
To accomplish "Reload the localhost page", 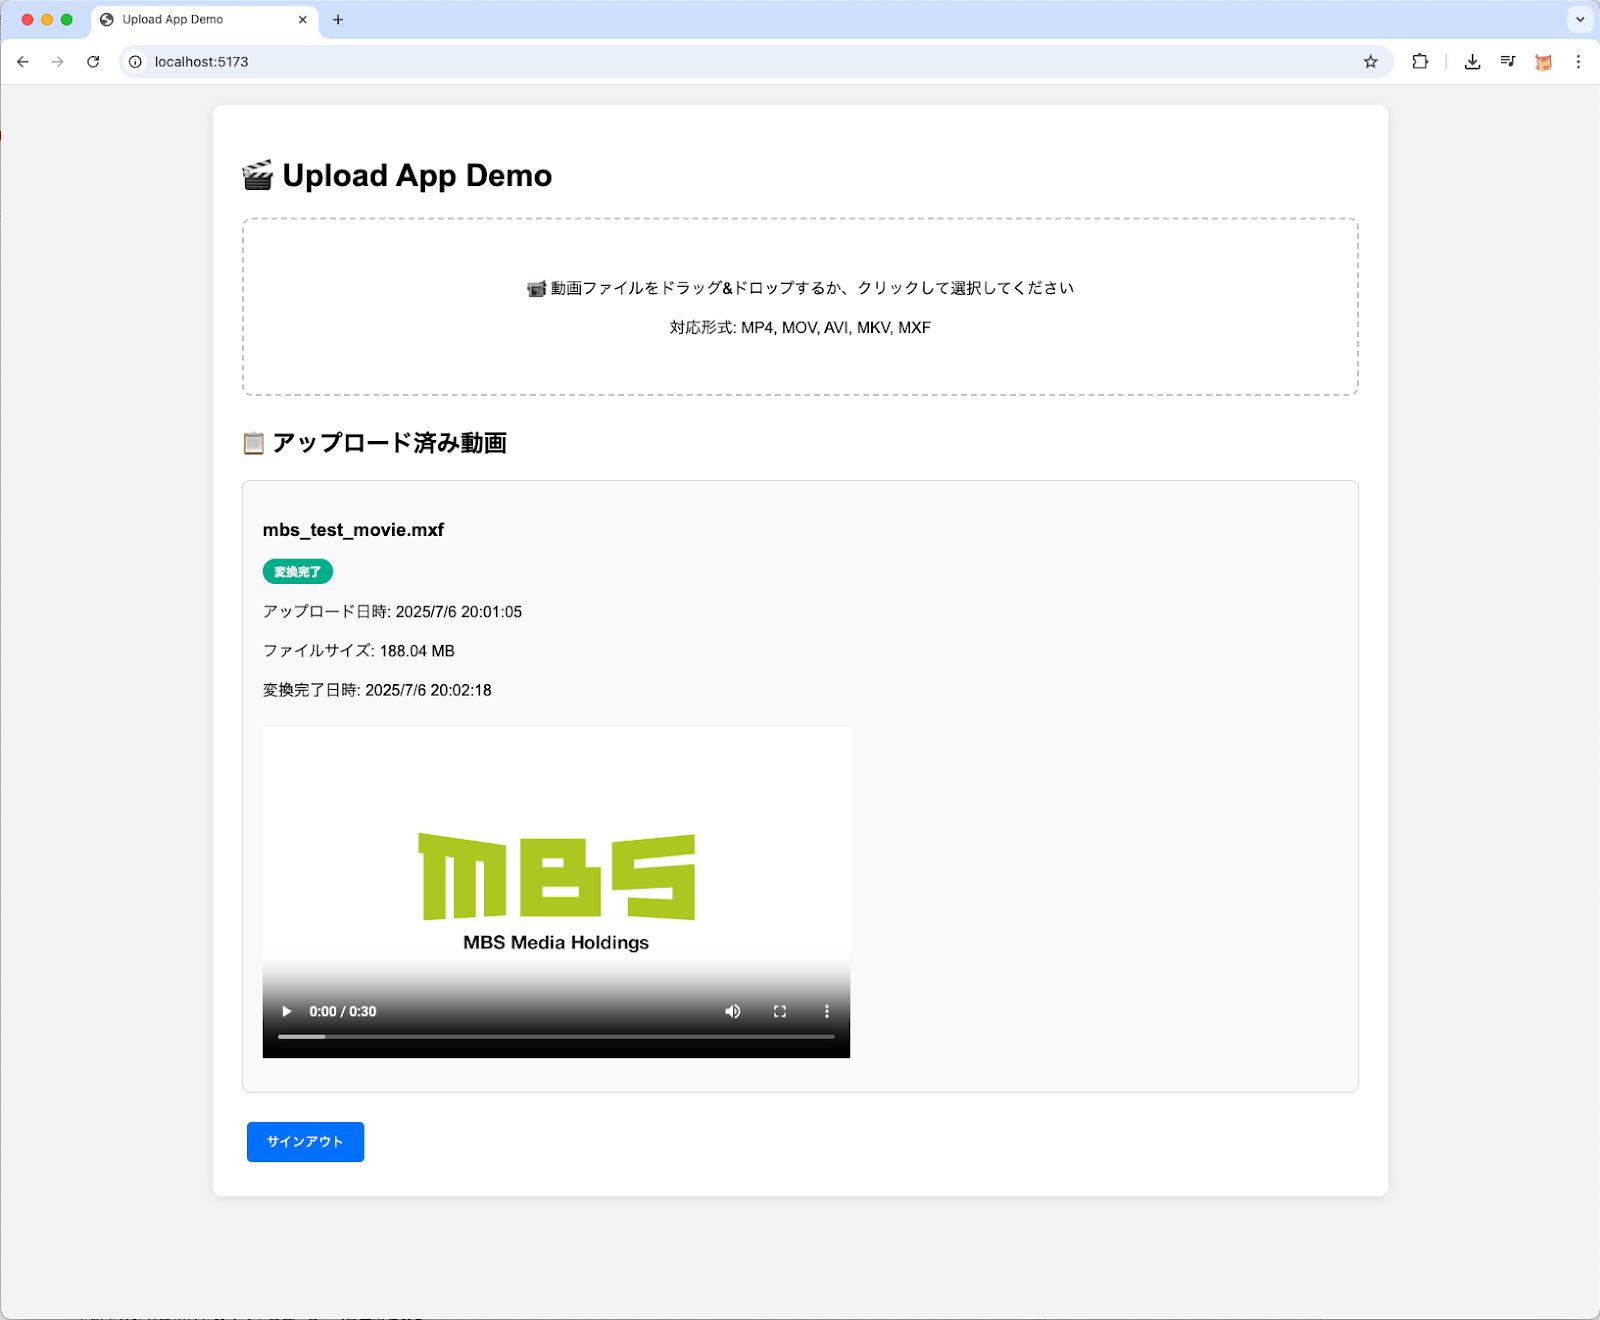I will [x=93, y=62].
